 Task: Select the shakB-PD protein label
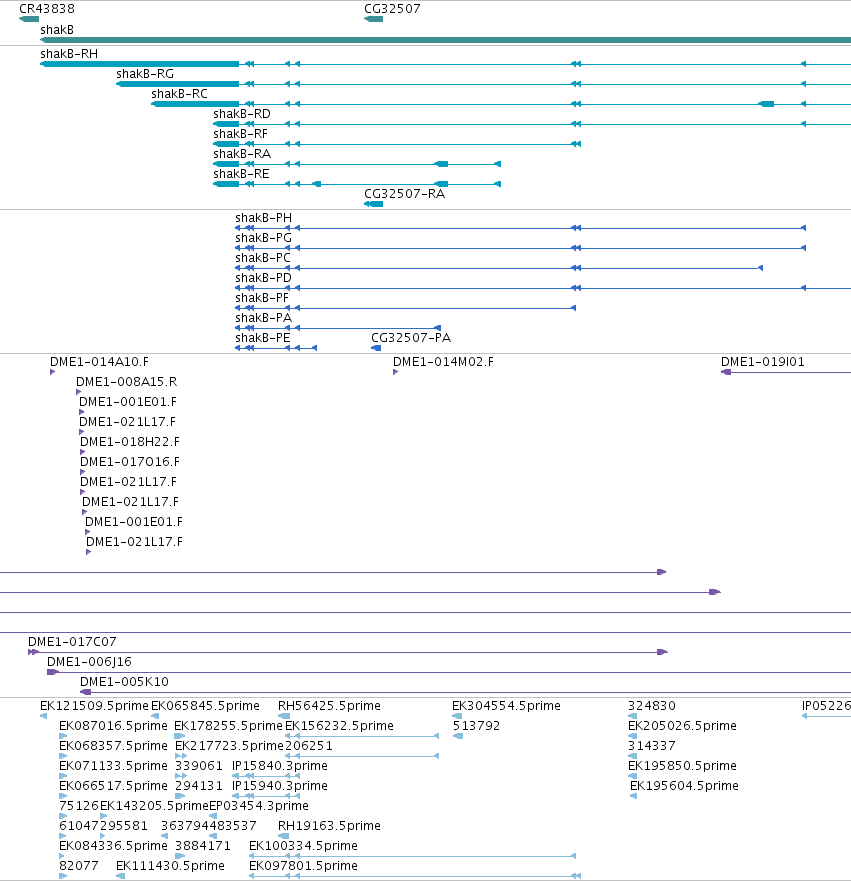pyautogui.click(x=263, y=278)
